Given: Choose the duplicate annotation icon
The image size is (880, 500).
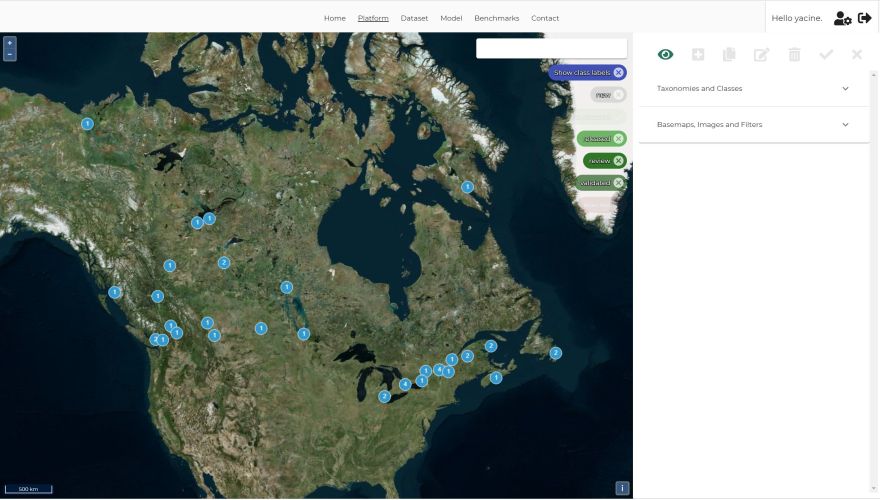Looking at the screenshot, I should [x=729, y=54].
